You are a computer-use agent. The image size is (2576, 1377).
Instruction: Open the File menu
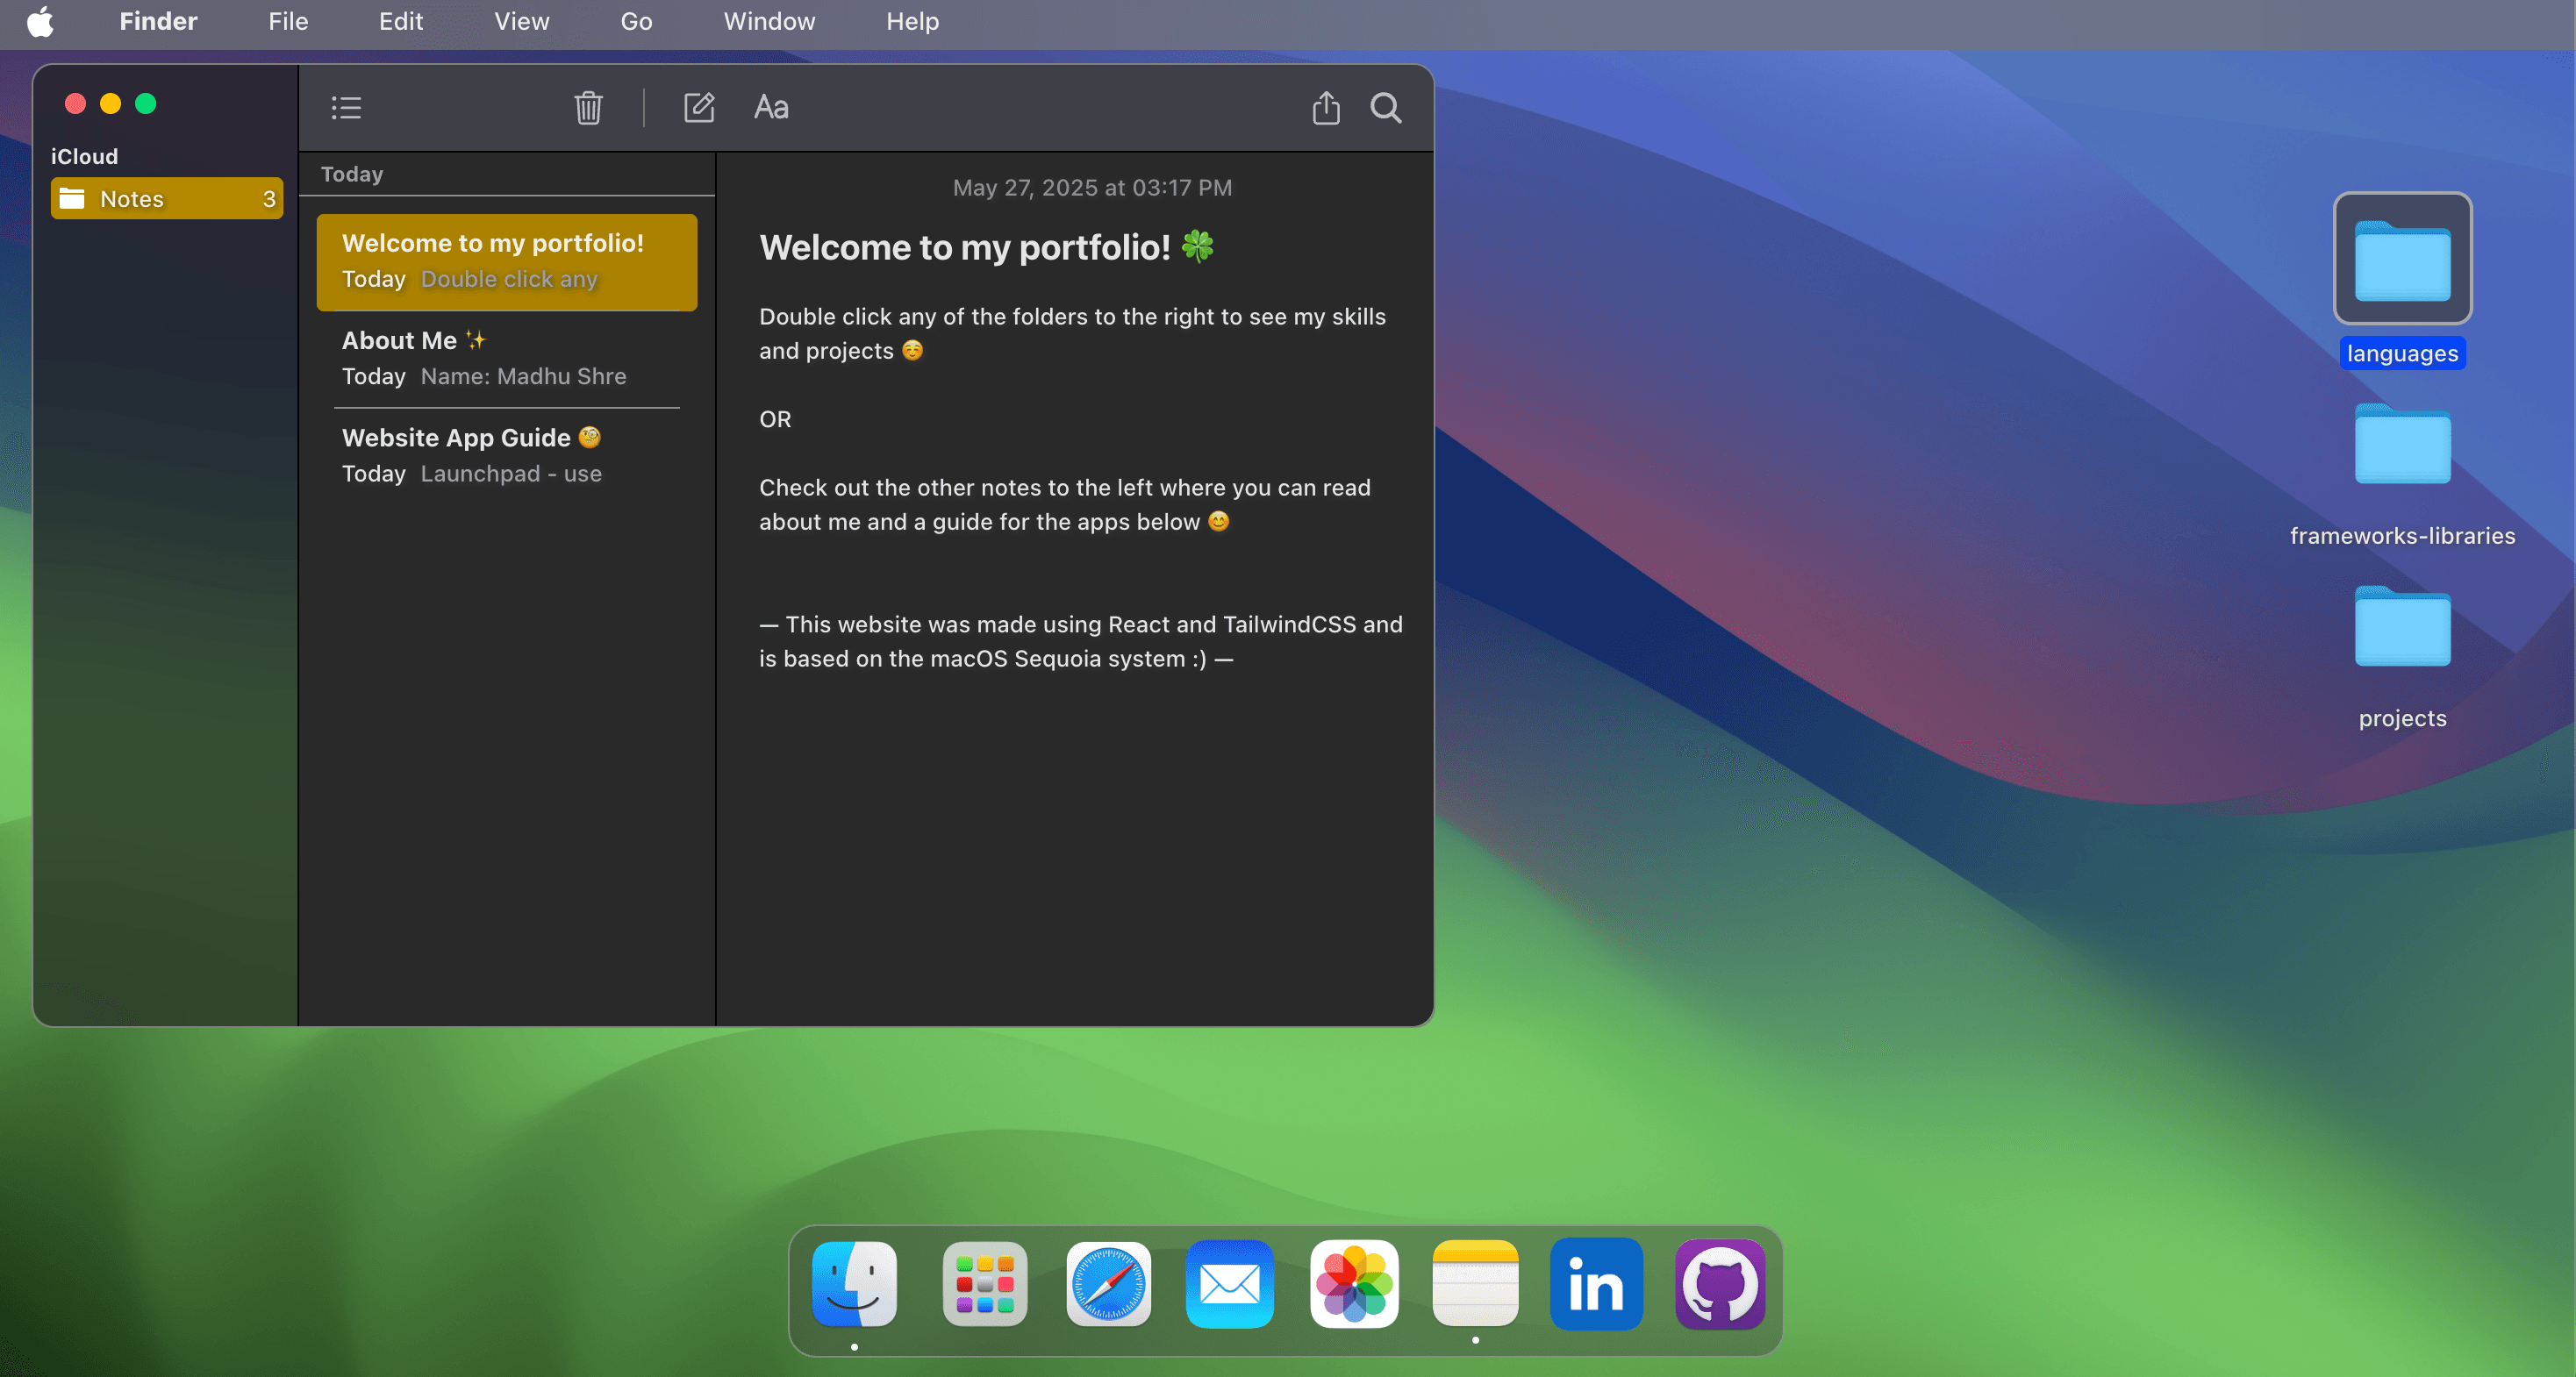point(287,21)
